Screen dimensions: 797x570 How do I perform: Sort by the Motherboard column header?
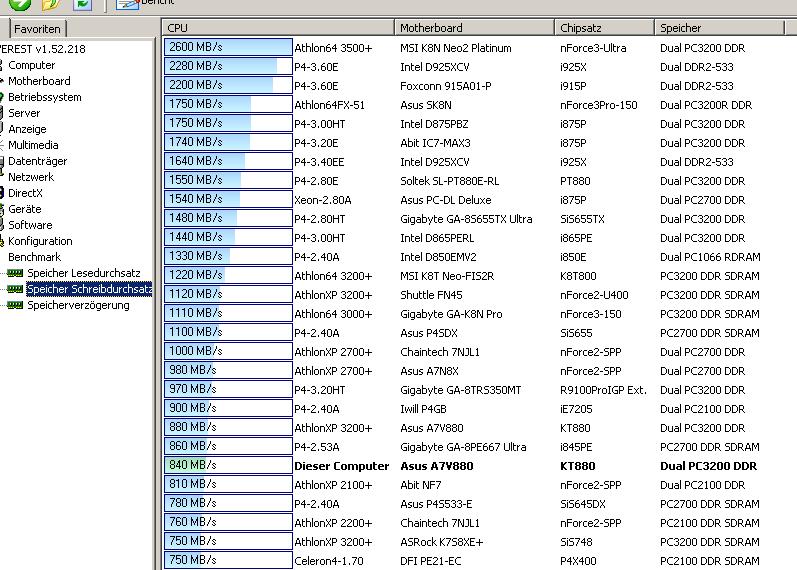click(474, 28)
